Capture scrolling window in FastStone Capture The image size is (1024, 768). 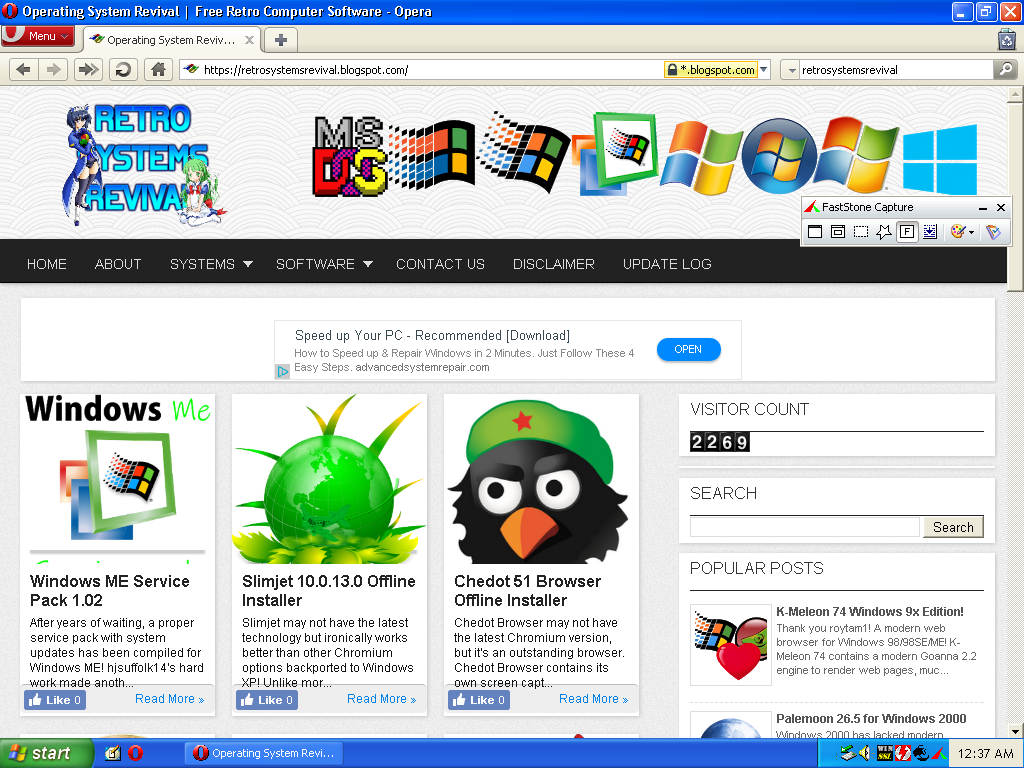click(930, 231)
